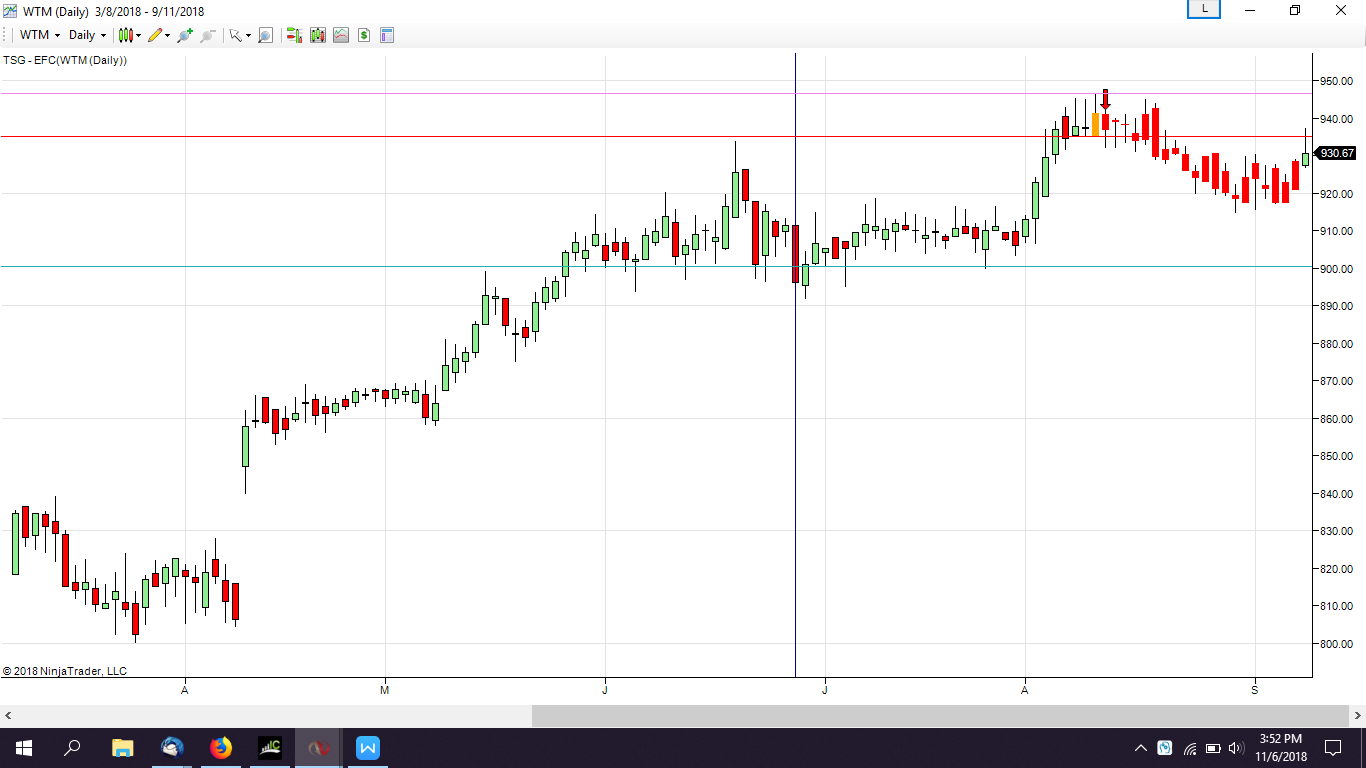Screen dimensions: 1366x768
Task: Select the candlestick chart style icon
Action: point(127,34)
